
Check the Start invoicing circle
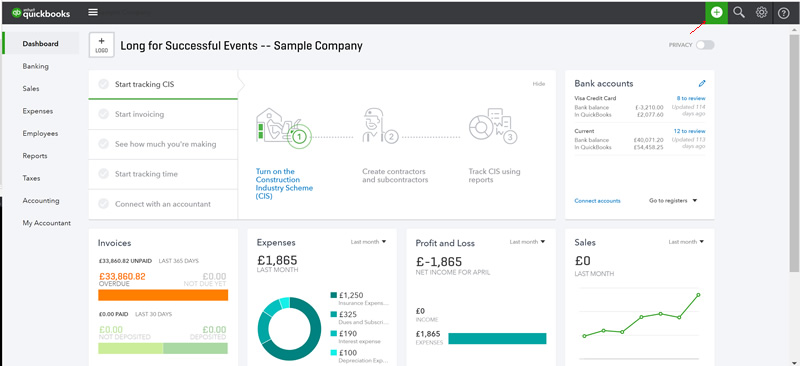(104, 114)
